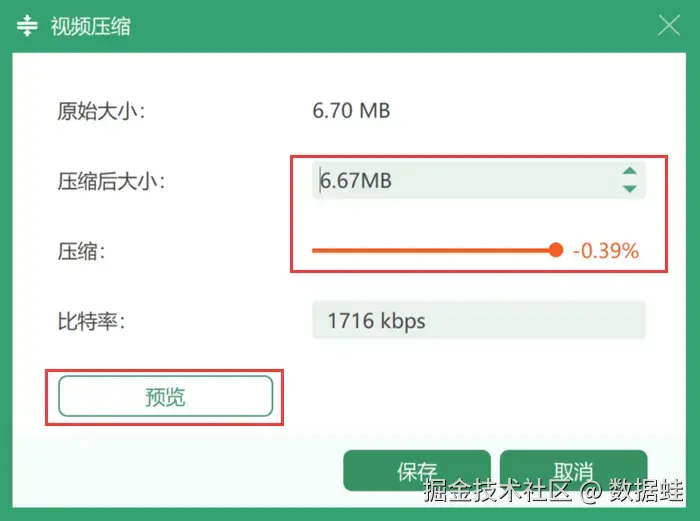Click the 掘金技术社区 watermark text
This screenshot has height=521, width=700.
[497, 490]
